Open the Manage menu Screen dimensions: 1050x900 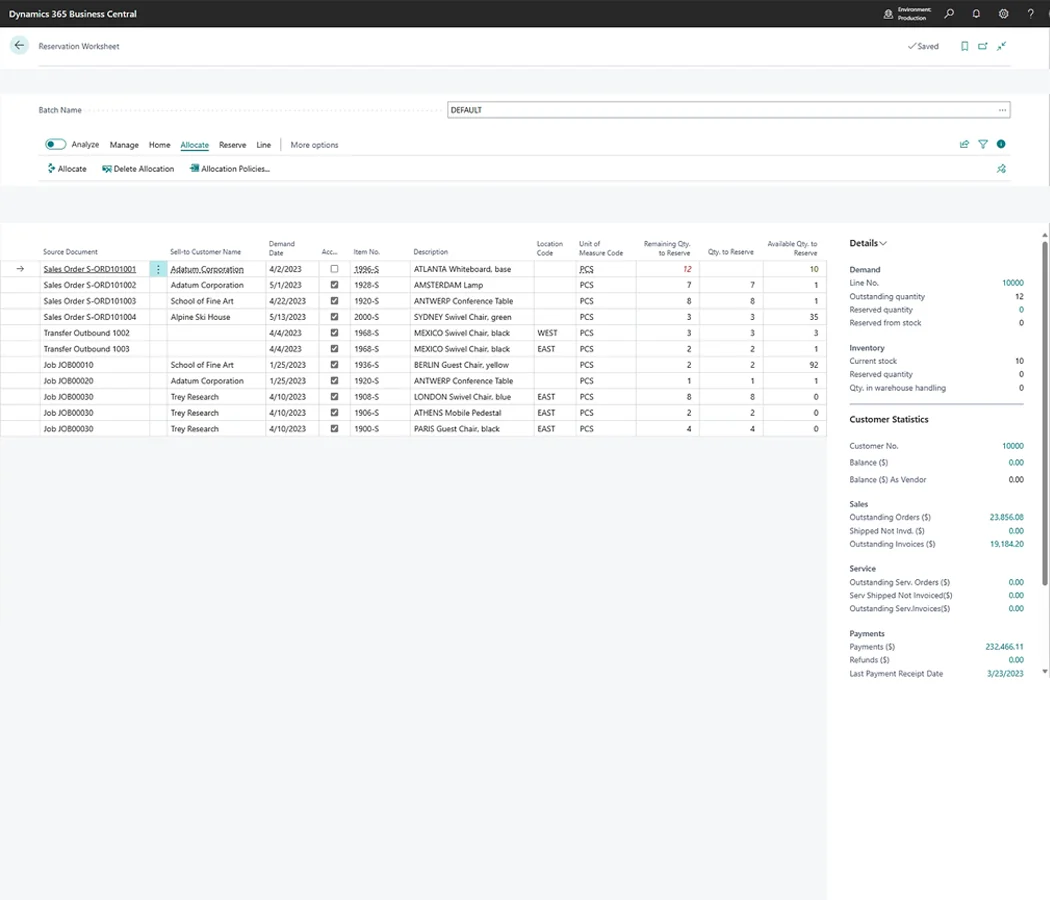124,145
